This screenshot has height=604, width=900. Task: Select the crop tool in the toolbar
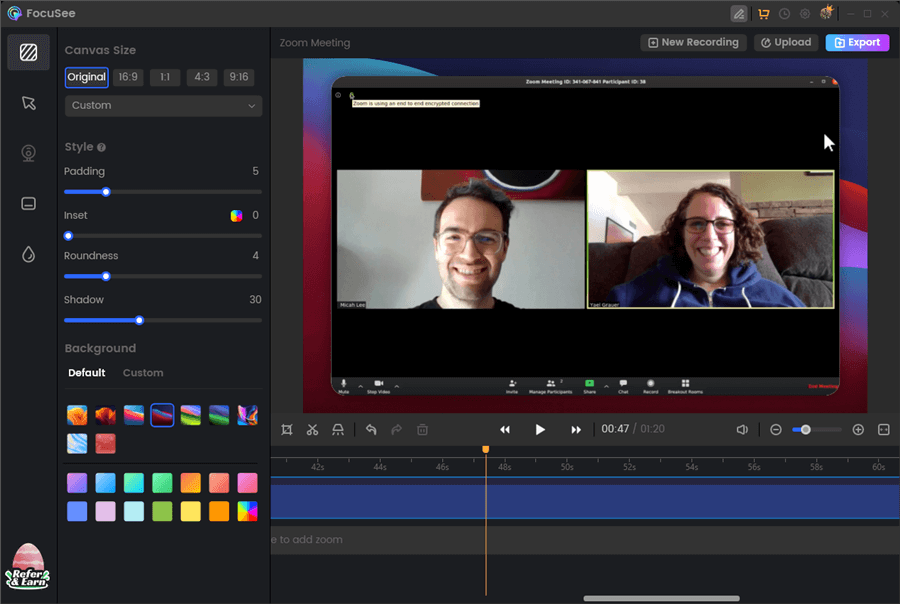[x=287, y=429]
